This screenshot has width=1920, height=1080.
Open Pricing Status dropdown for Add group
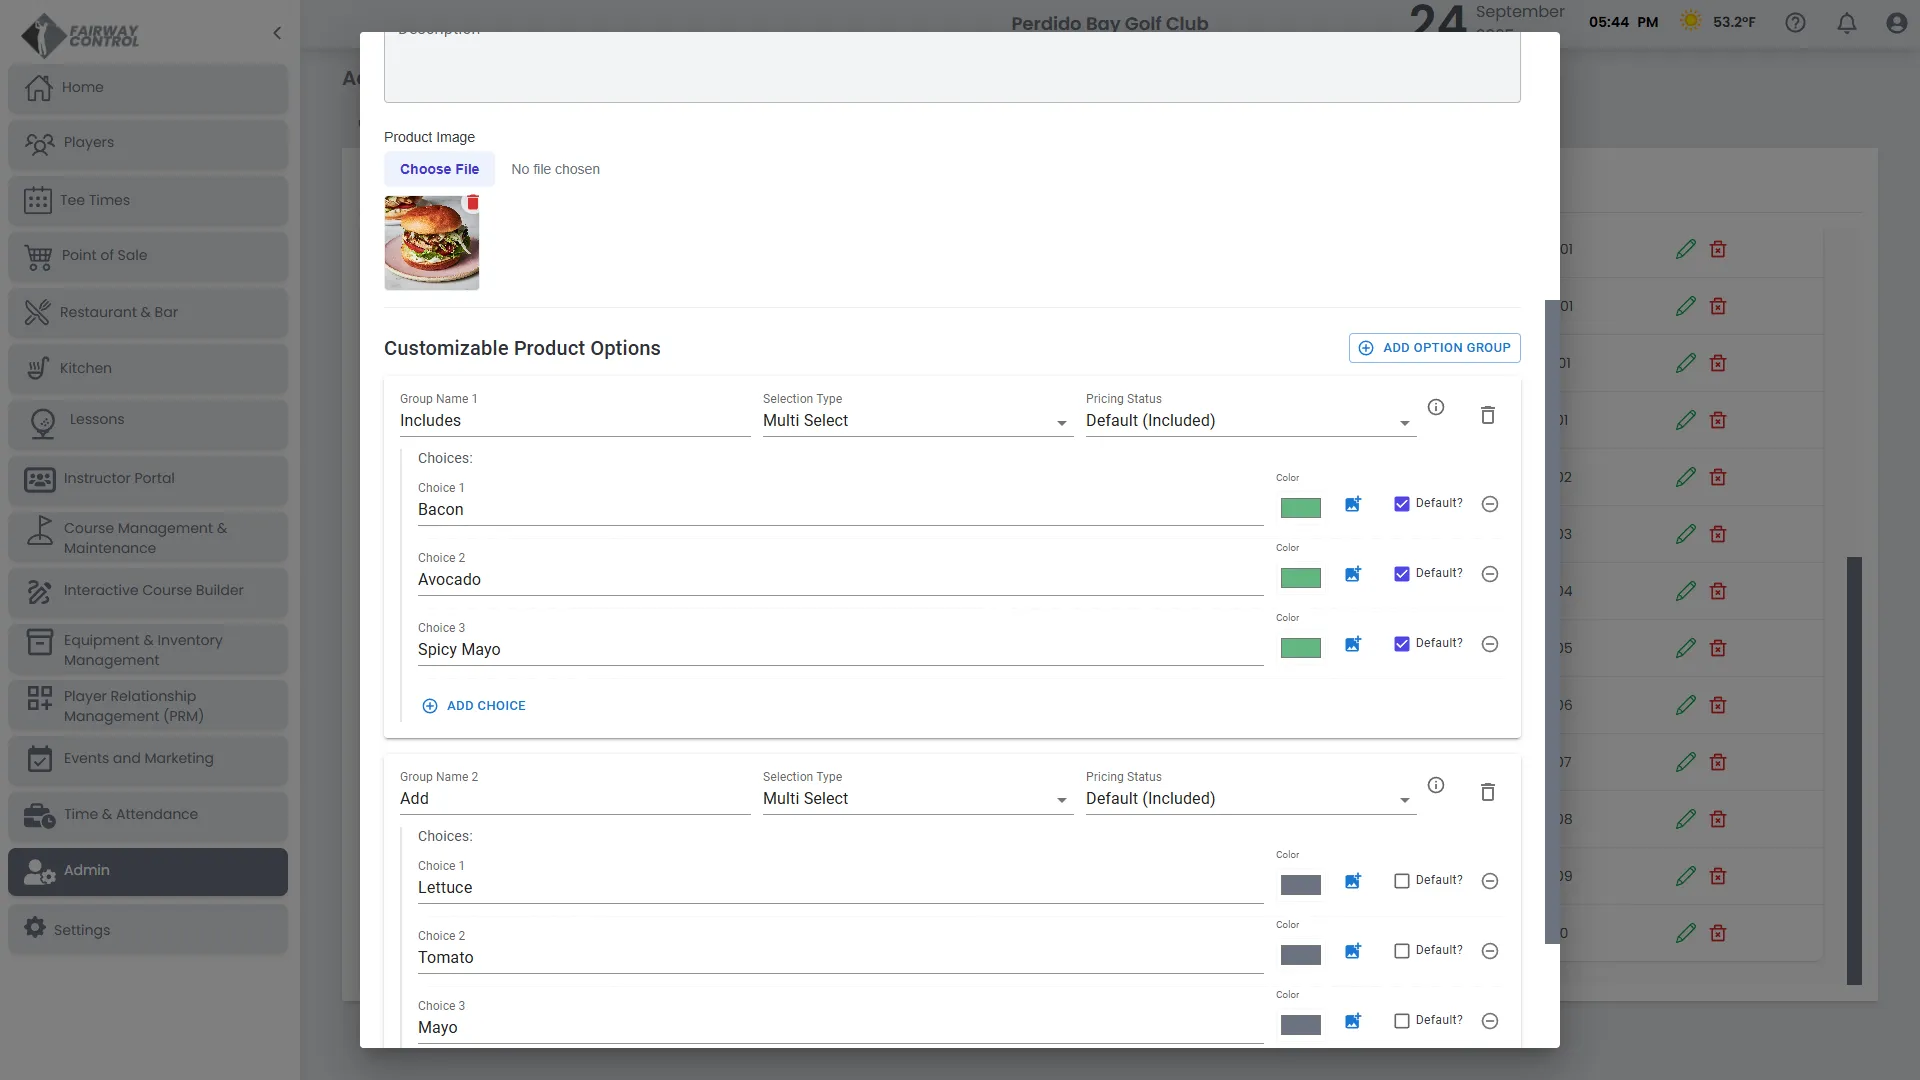pyautogui.click(x=1249, y=799)
